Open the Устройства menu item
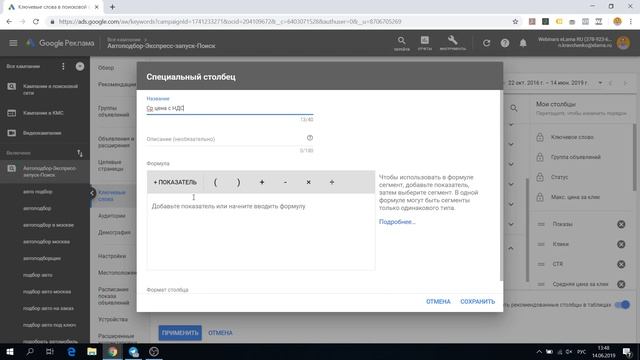640x360 pixels. coord(113,319)
